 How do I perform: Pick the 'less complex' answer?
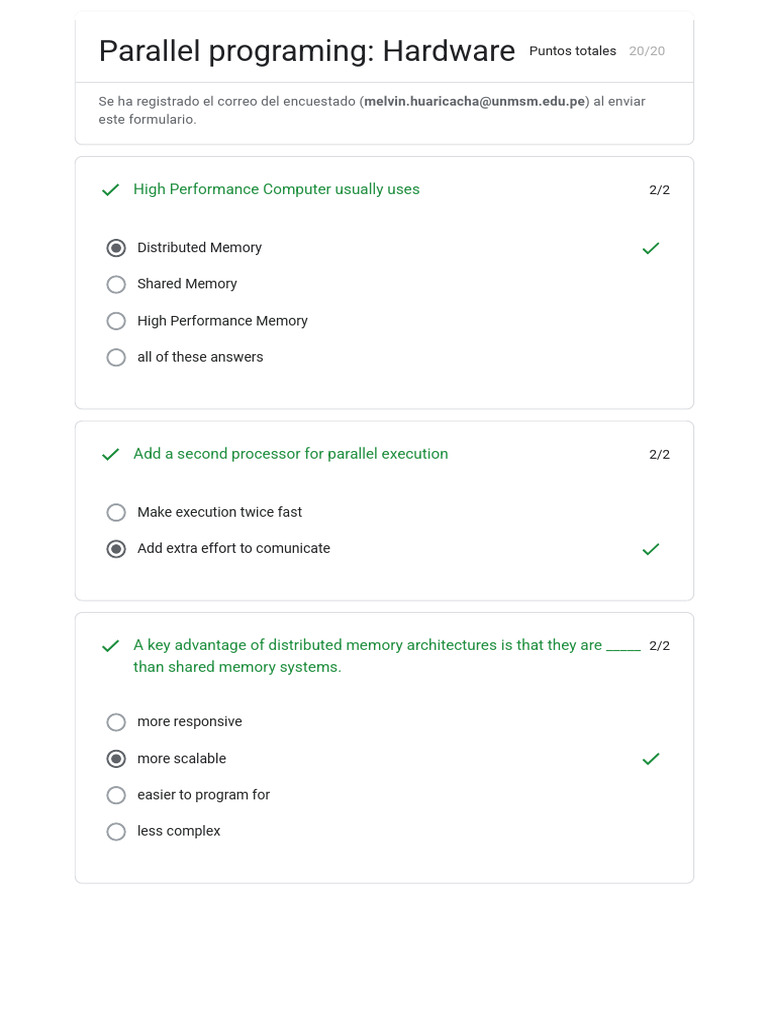pyautogui.click(x=116, y=831)
